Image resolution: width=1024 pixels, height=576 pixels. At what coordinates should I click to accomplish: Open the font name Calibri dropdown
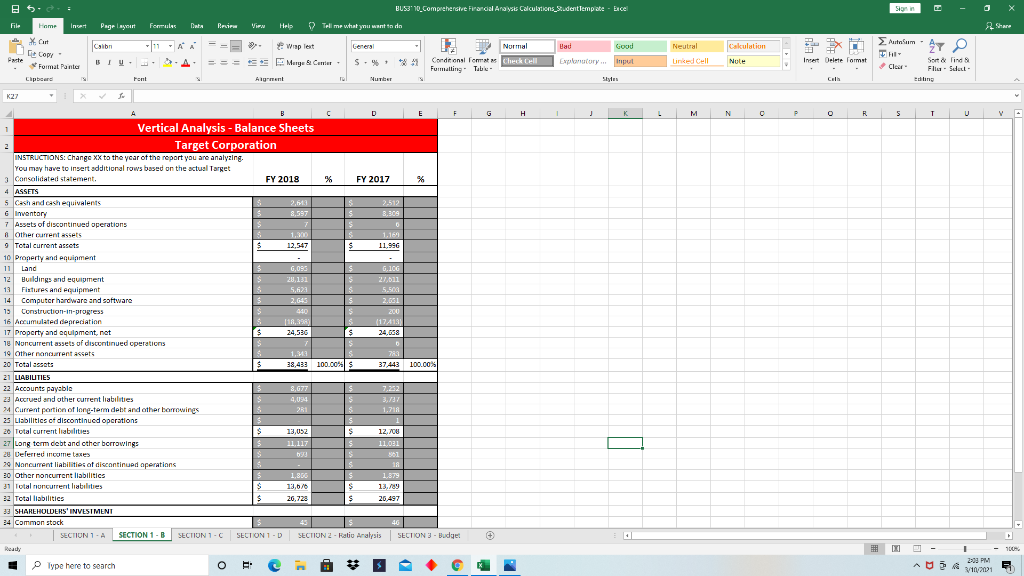pos(147,46)
